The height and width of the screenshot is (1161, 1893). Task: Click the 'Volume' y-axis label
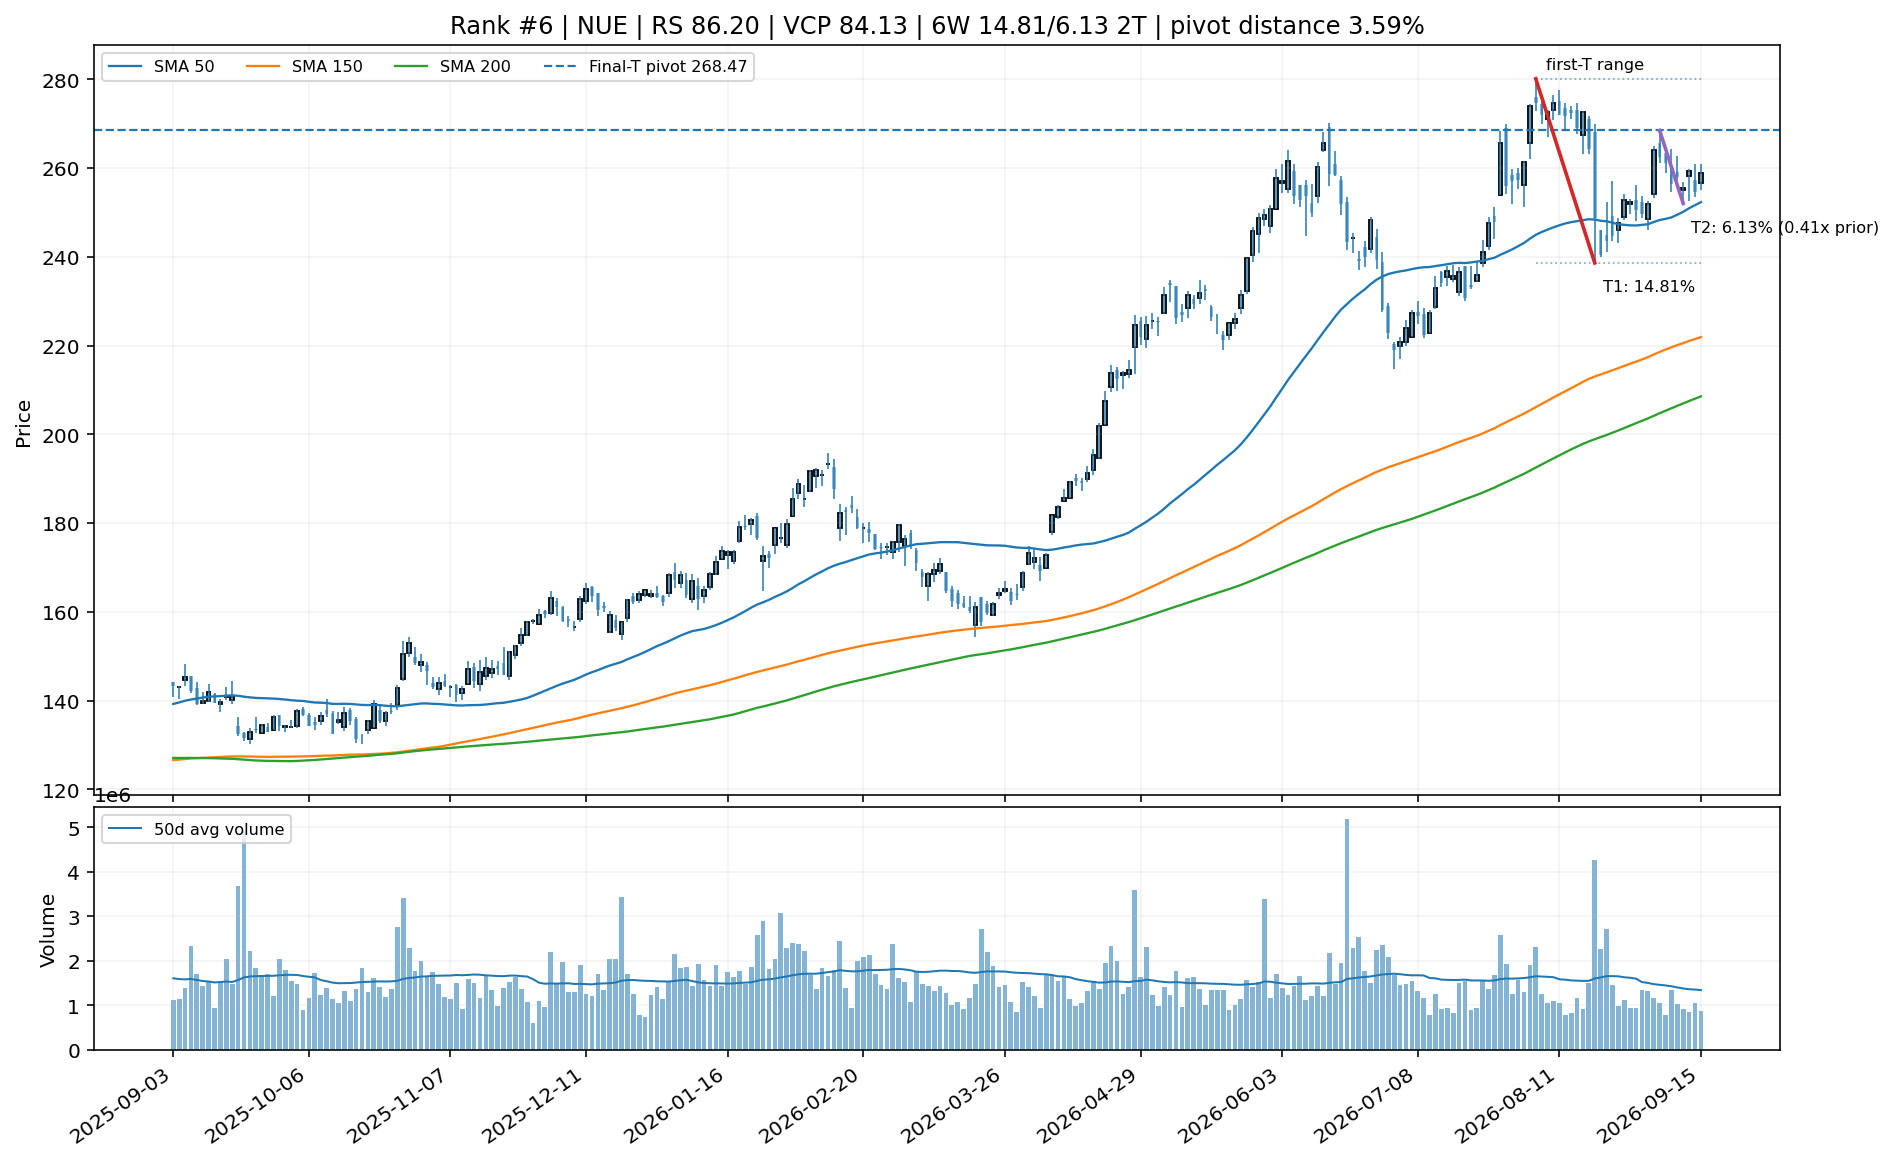tap(47, 930)
